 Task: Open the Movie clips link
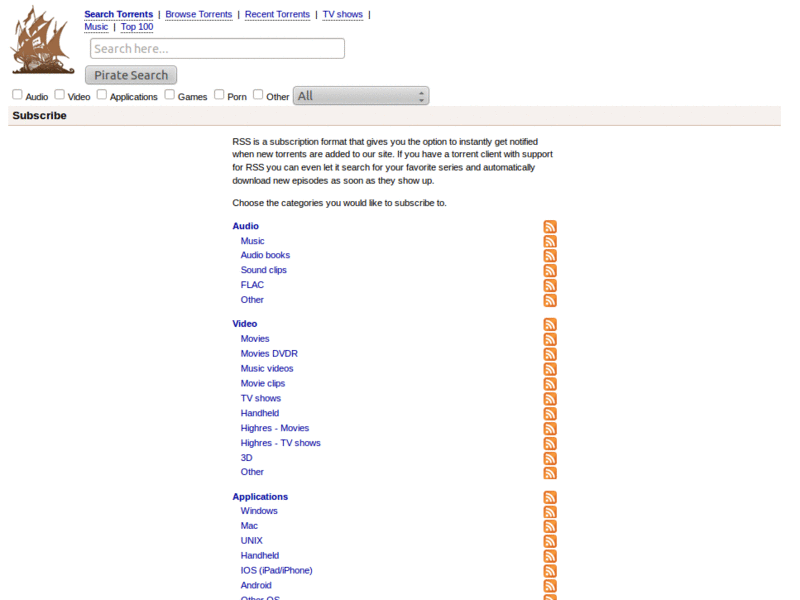click(x=263, y=383)
